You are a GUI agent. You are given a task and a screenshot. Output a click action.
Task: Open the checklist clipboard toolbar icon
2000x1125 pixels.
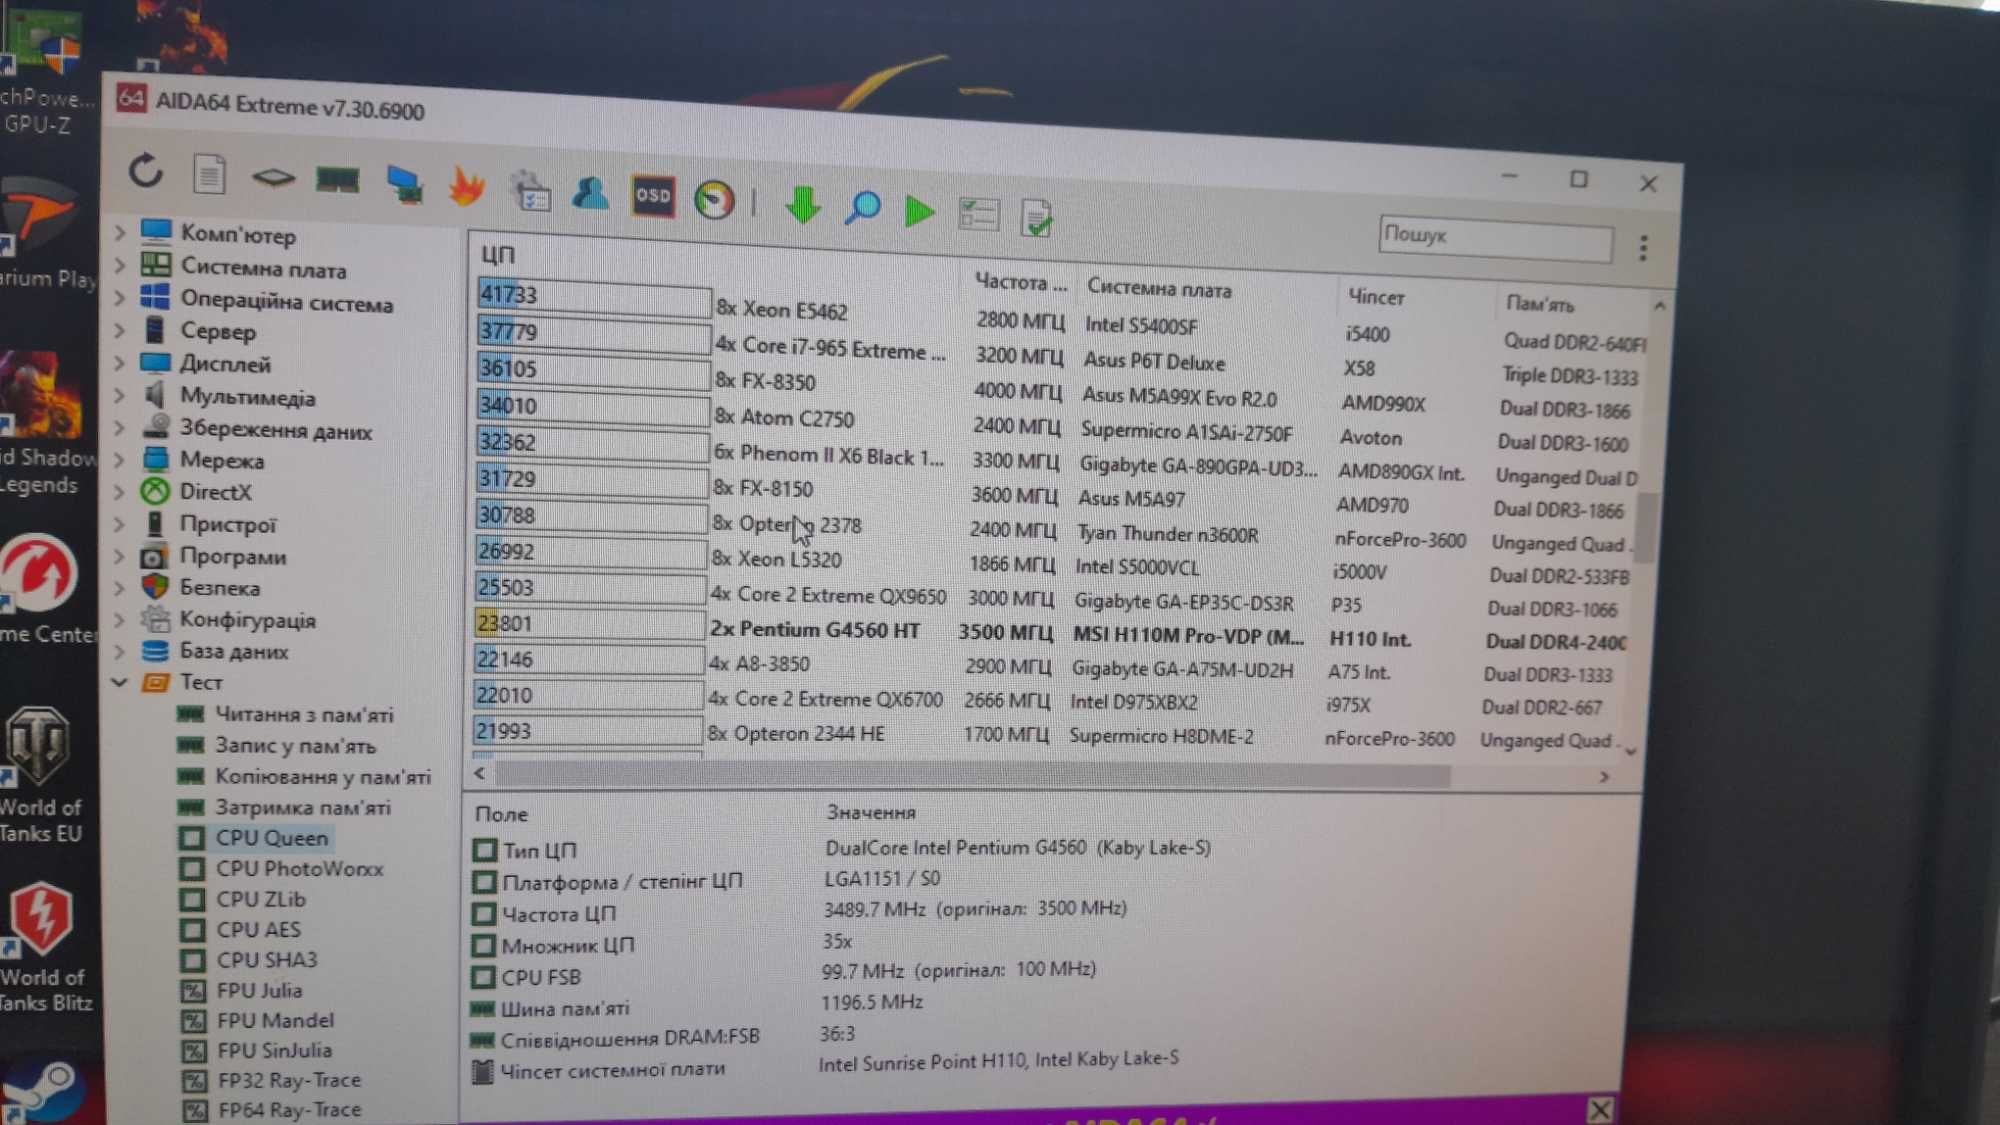coord(530,190)
